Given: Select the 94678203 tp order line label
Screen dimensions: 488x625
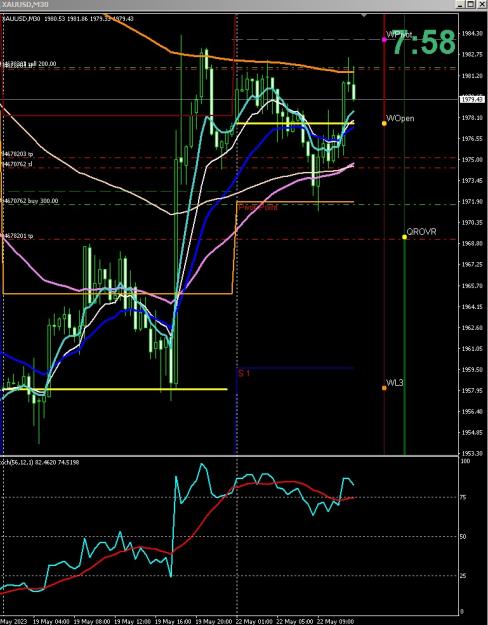Looking at the screenshot, I should [x=18, y=154].
